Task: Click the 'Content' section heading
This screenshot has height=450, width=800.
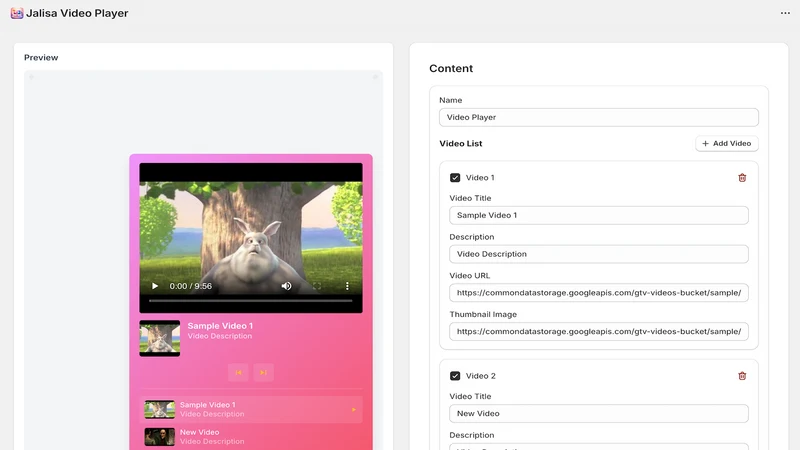Action: tap(451, 68)
